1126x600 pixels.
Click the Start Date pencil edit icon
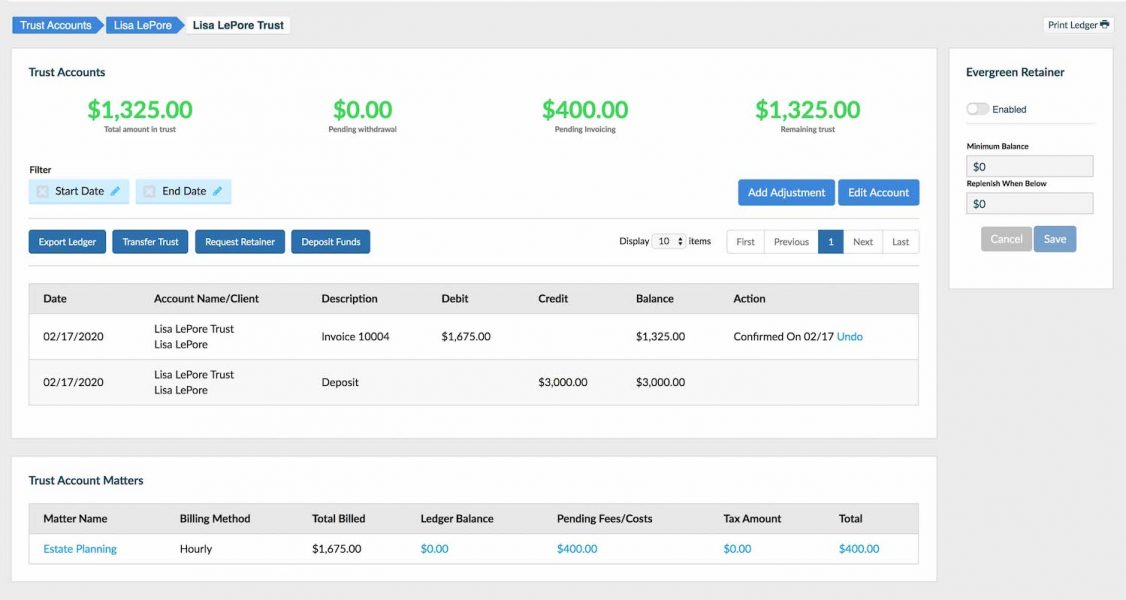[116, 191]
